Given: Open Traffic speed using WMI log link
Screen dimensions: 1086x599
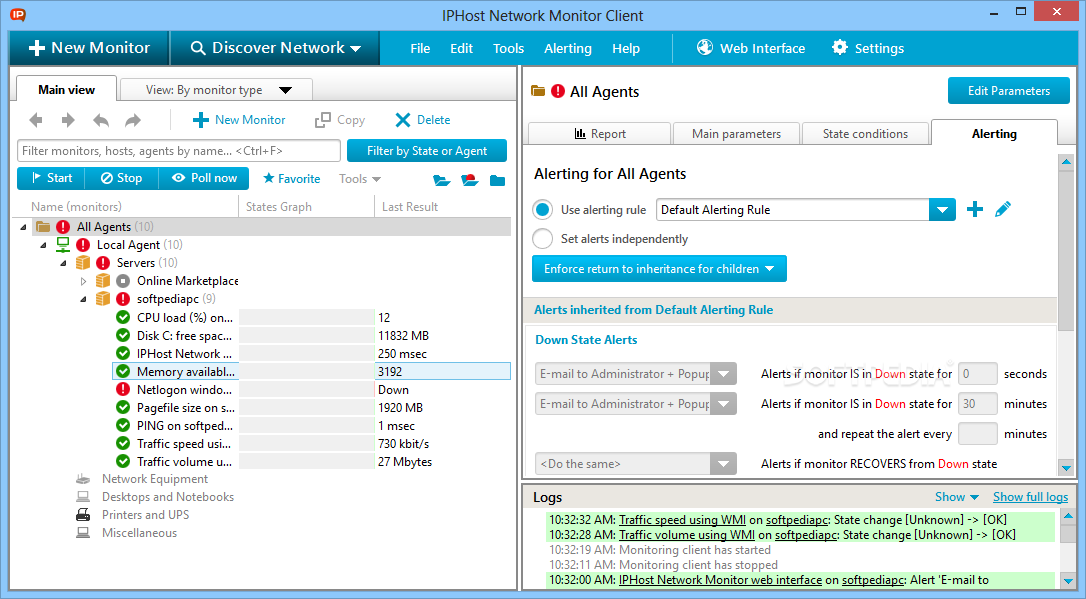Looking at the screenshot, I should (x=682, y=519).
